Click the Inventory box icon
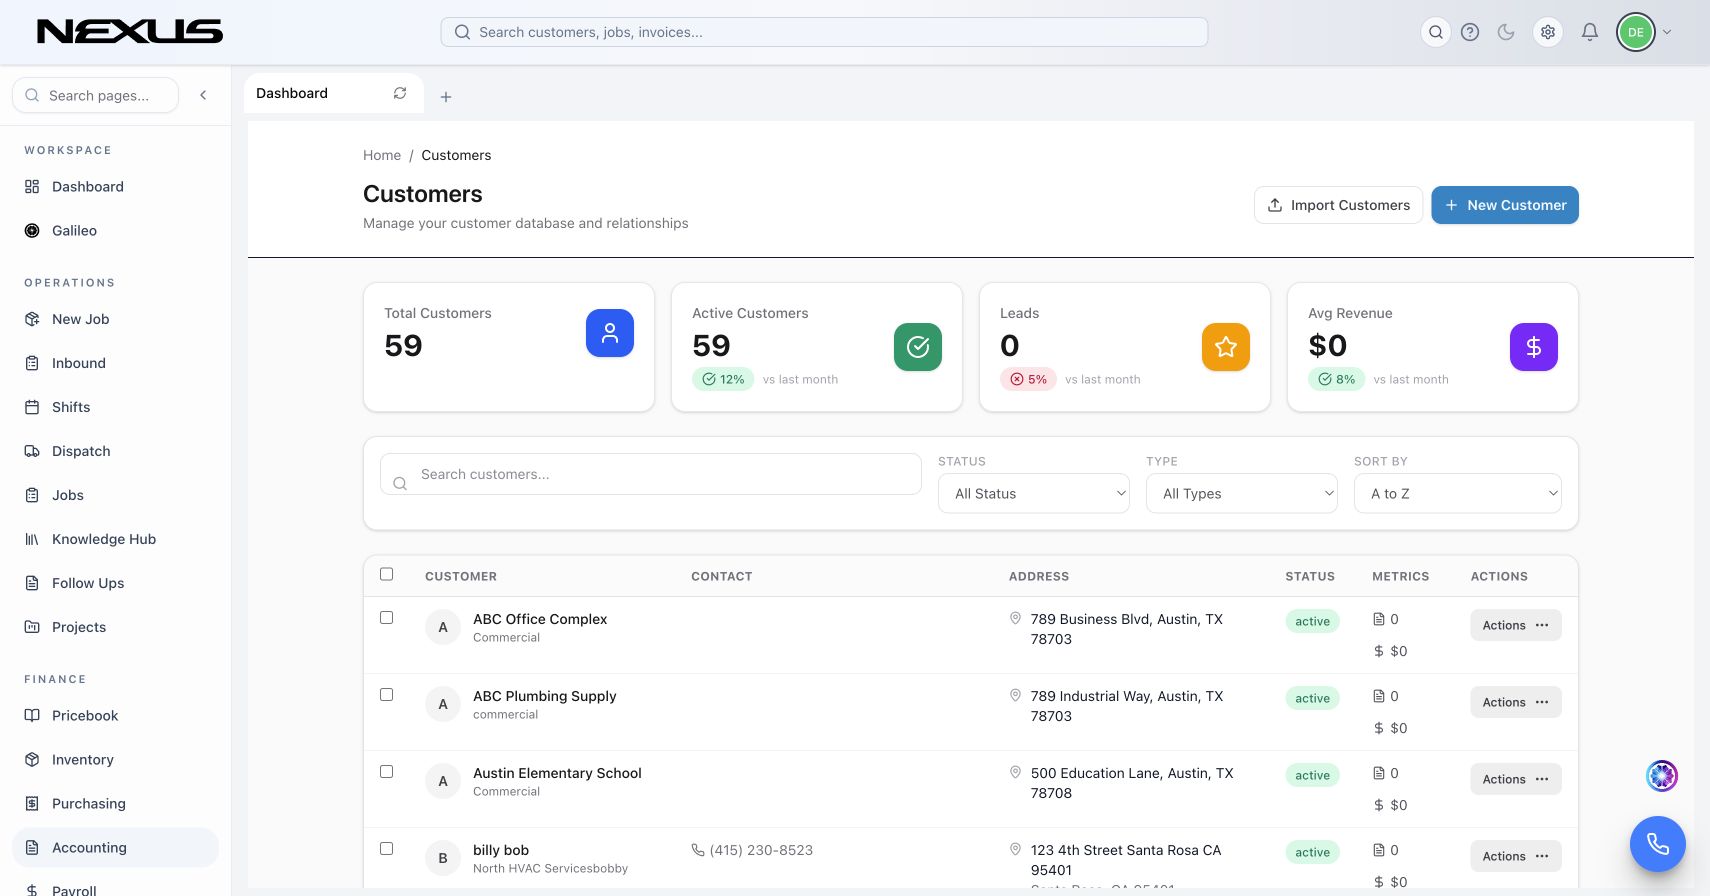Image resolution: width=1710 pixels, height=896 pixels. [32, 759]
